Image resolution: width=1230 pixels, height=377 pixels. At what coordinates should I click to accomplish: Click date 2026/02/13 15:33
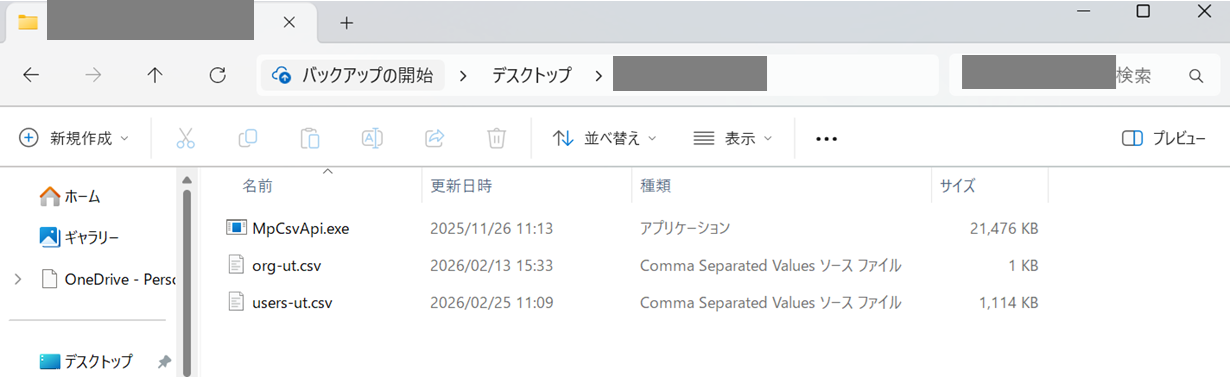pyautogui.click(x=492, y=265)
